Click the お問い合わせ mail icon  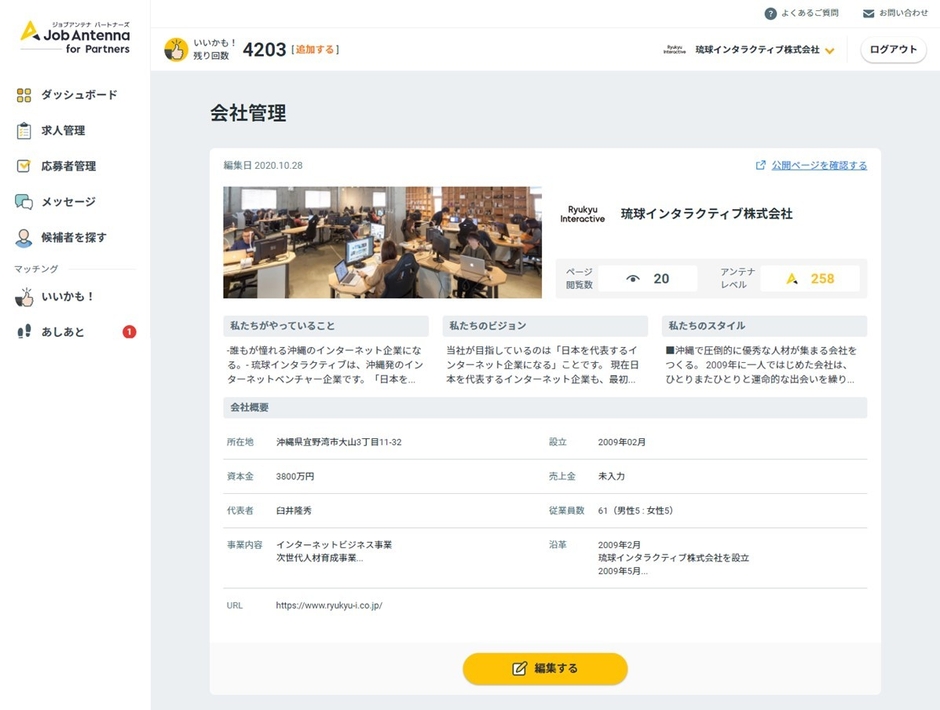[x=867, y=13]
